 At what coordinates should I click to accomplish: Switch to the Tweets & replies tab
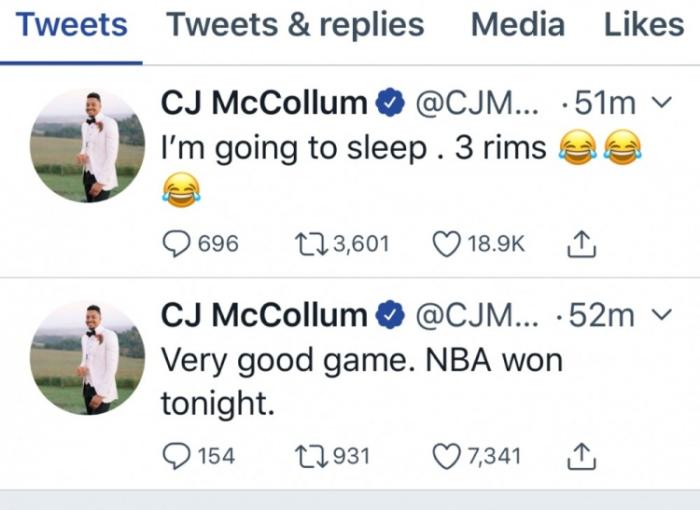(295, 25)
